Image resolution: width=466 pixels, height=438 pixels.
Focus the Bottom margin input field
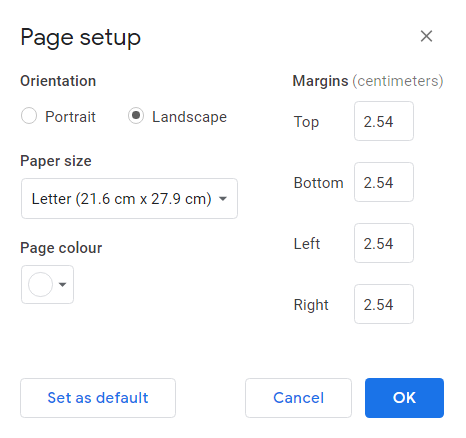(384, 182)
